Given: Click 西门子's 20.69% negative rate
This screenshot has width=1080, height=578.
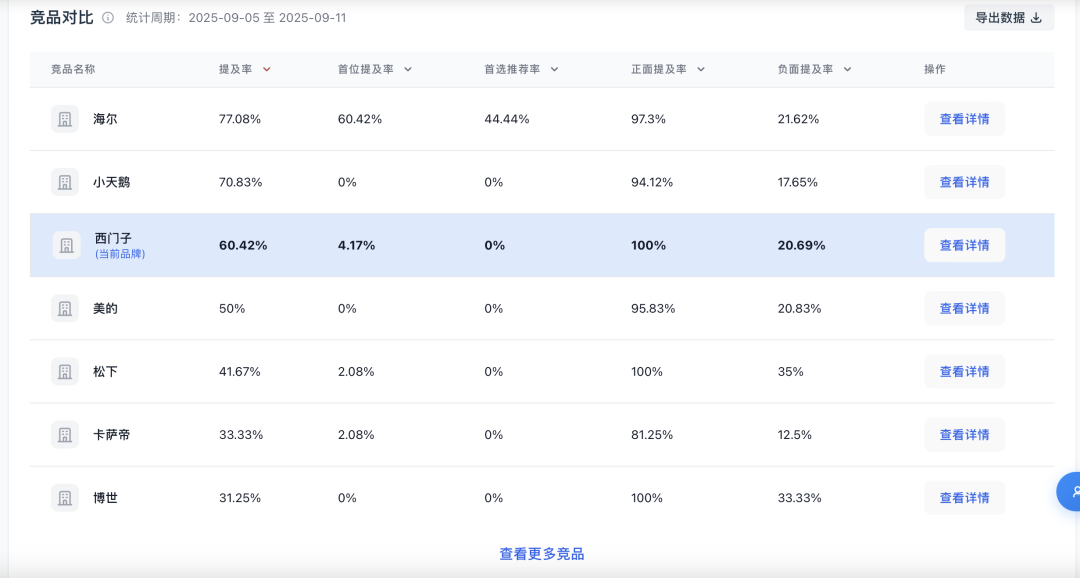Looking at the screenshot, I should (801, 245).
